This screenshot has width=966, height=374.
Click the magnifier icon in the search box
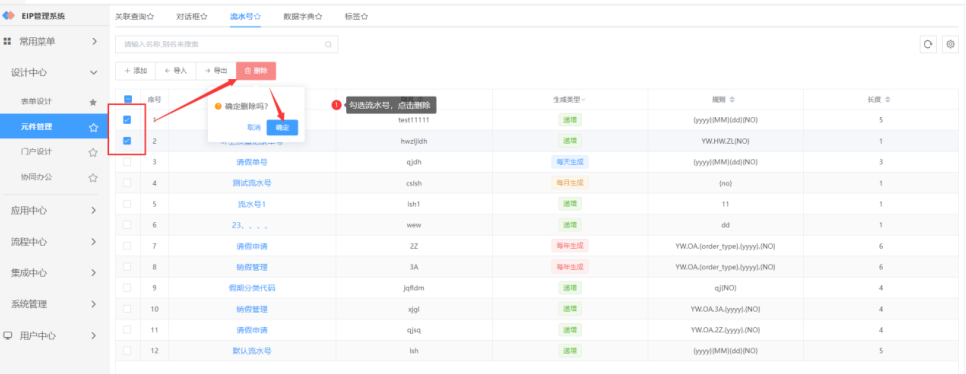tap(328, 44)
